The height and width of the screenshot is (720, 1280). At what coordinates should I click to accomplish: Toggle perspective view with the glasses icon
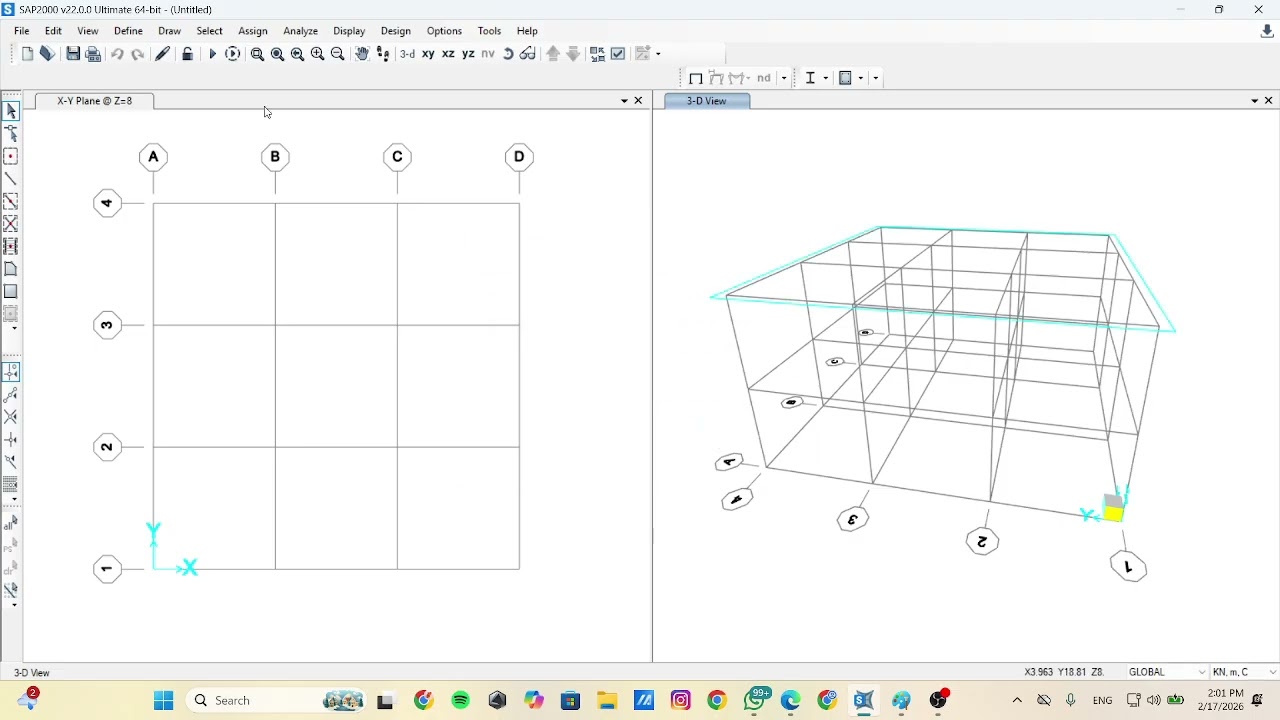(x=528, y=54)
